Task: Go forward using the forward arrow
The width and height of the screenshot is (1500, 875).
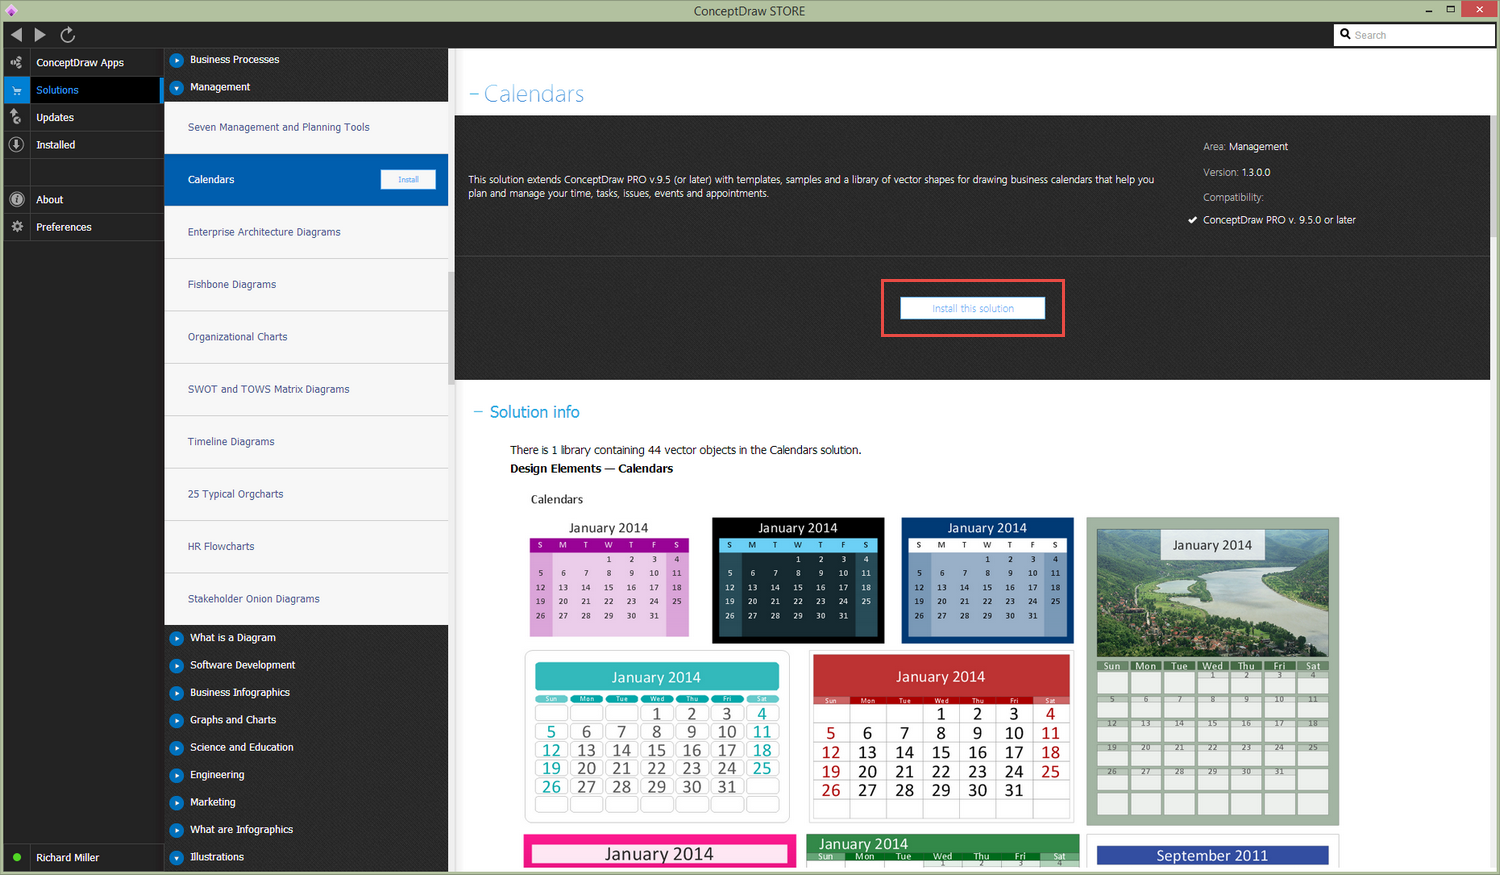Action: pyautogui.click(x=40, y=35)
